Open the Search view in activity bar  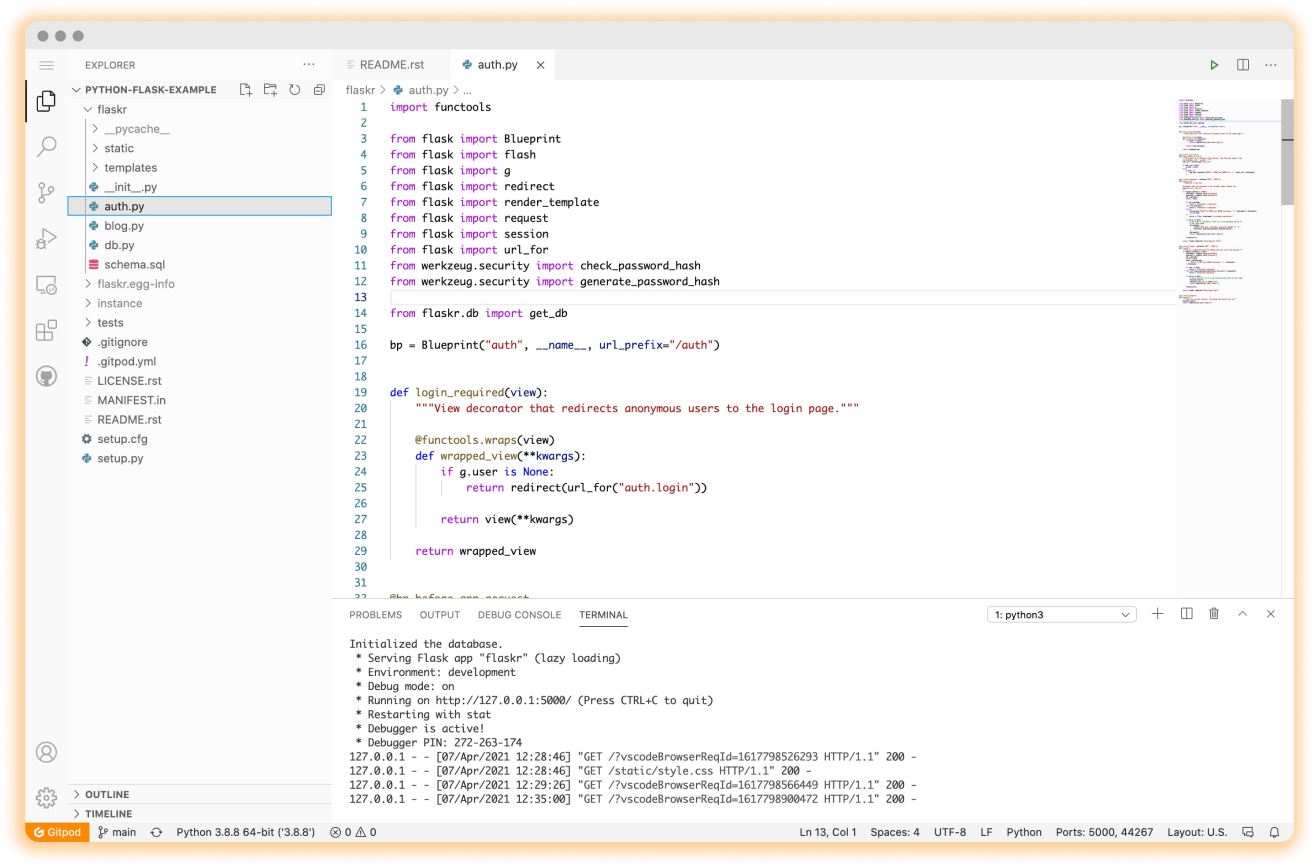(x=46, y=147)
